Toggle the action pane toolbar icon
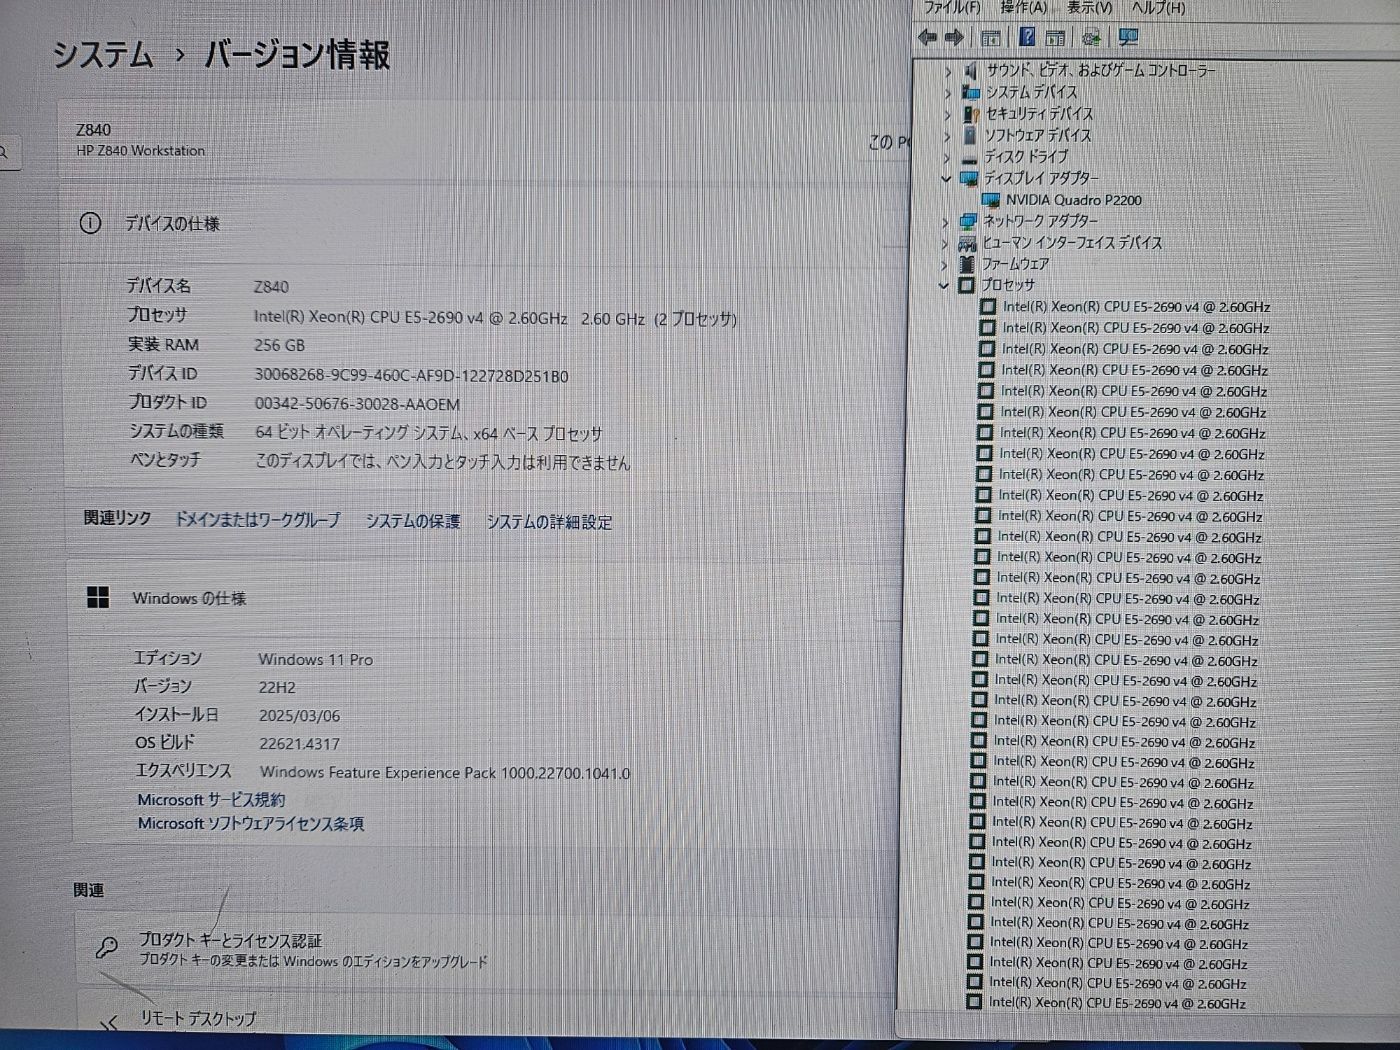1400x1050 pixels. [1055, 38]
